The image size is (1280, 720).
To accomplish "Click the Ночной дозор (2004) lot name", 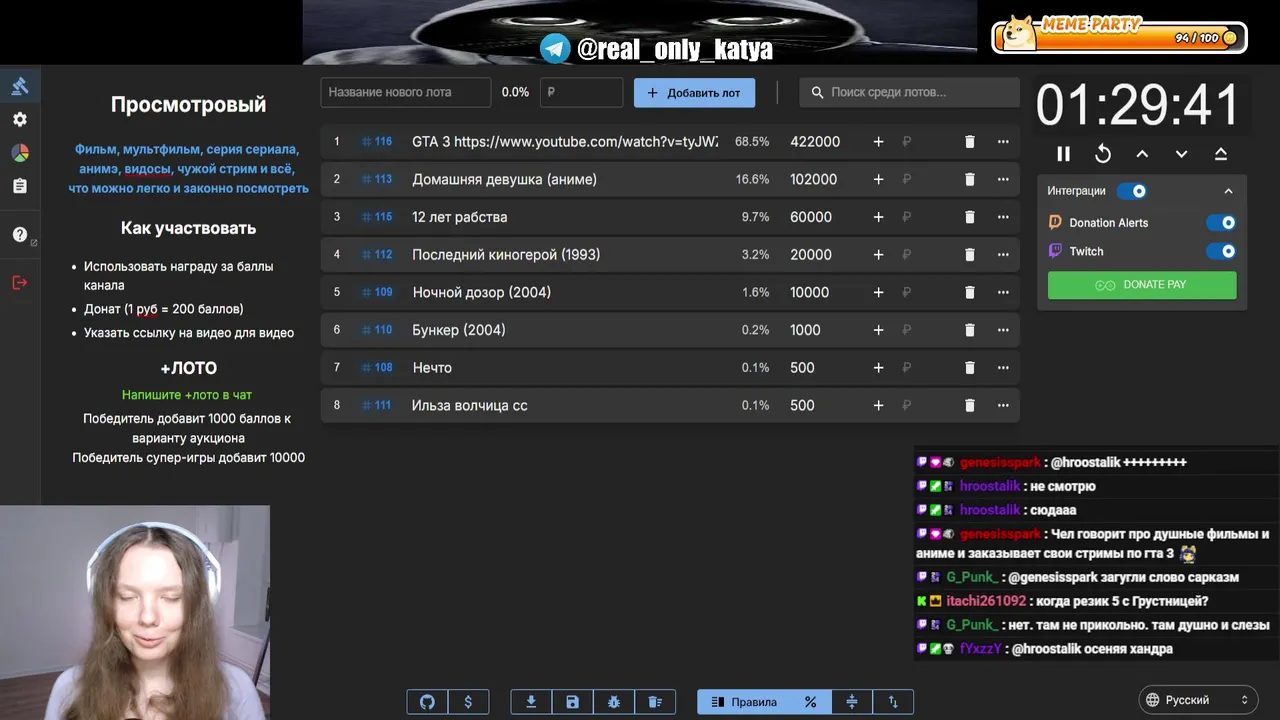I will pyautogui.click(x=482, y=292).
